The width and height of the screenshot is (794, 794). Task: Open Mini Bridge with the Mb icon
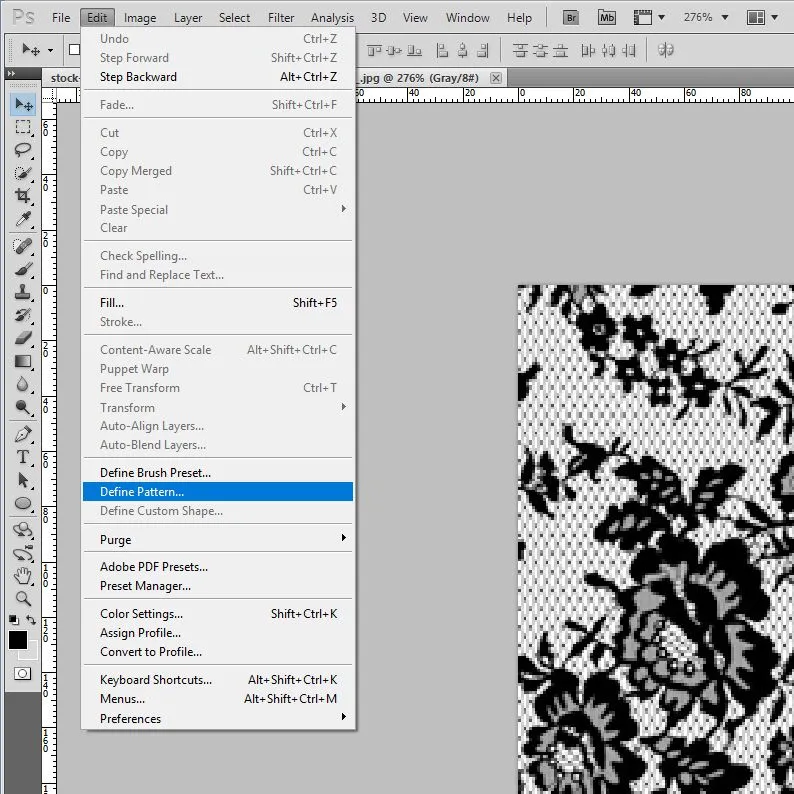pos(606,17)
